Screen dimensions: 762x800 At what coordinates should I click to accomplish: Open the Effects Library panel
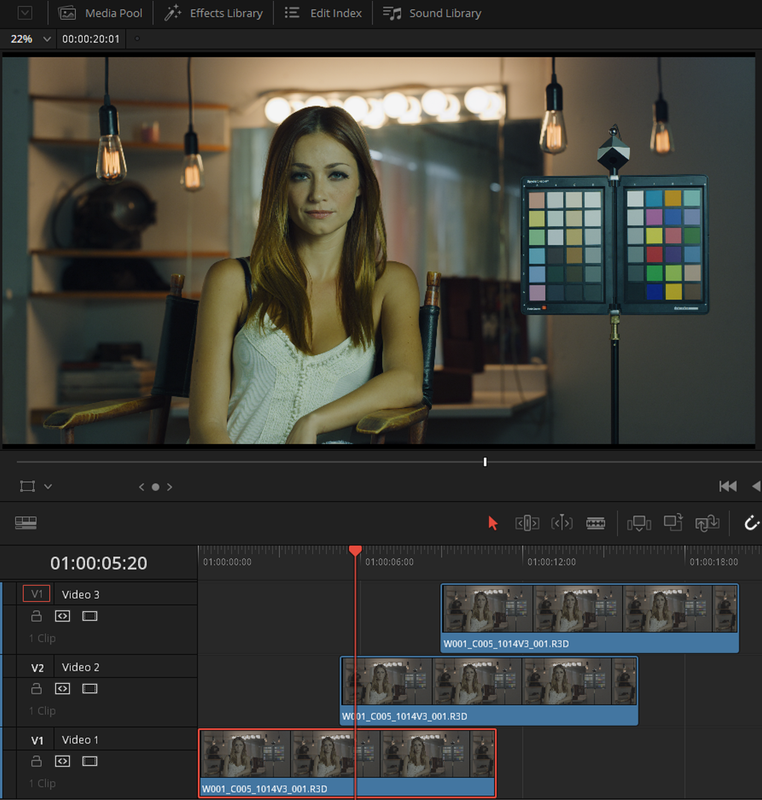213,13
